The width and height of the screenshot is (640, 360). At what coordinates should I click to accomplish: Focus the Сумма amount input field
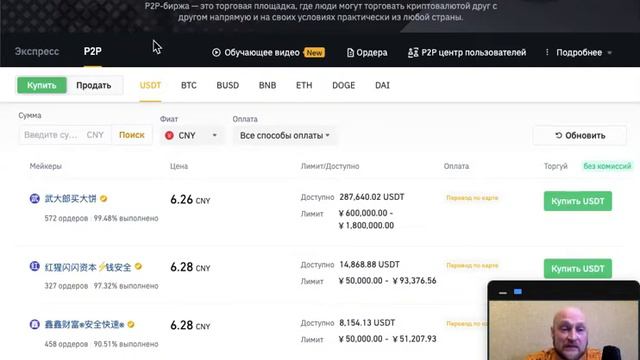64,135
